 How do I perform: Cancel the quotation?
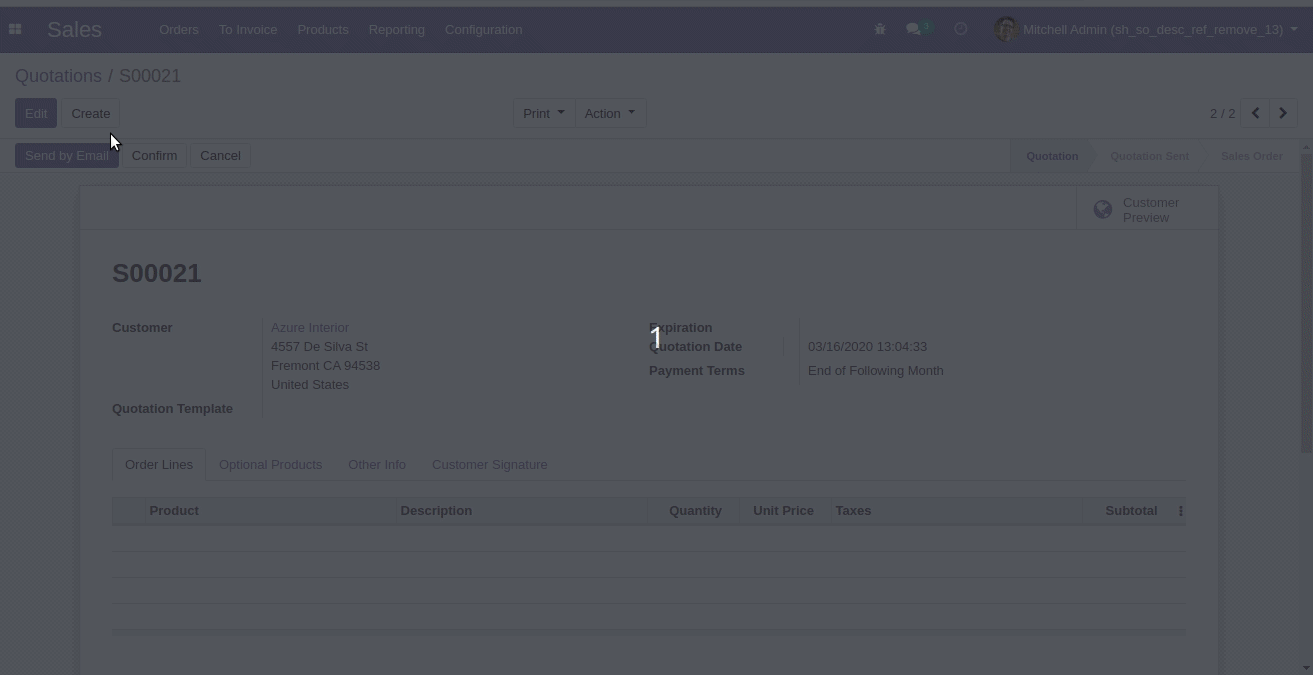(220, 155)
